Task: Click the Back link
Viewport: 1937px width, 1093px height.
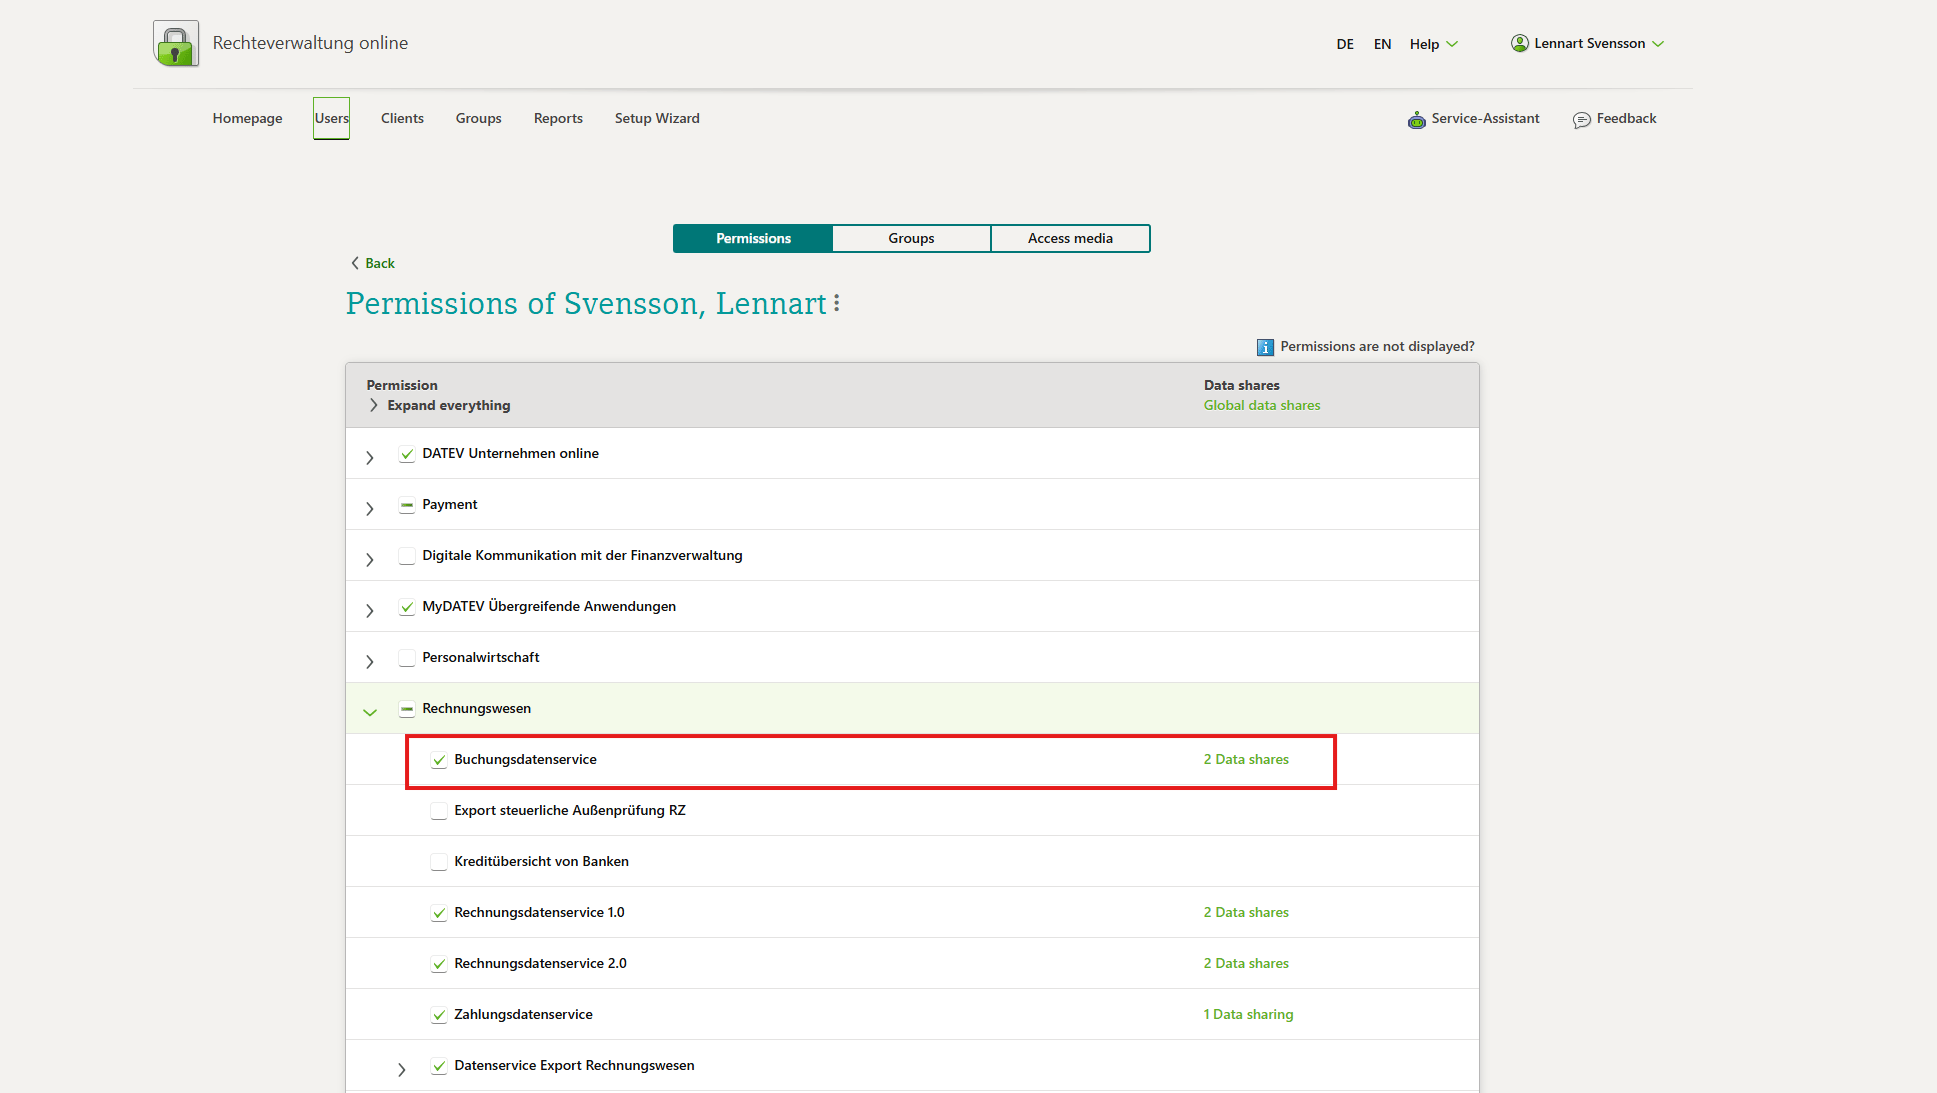Action: [380, 263]
